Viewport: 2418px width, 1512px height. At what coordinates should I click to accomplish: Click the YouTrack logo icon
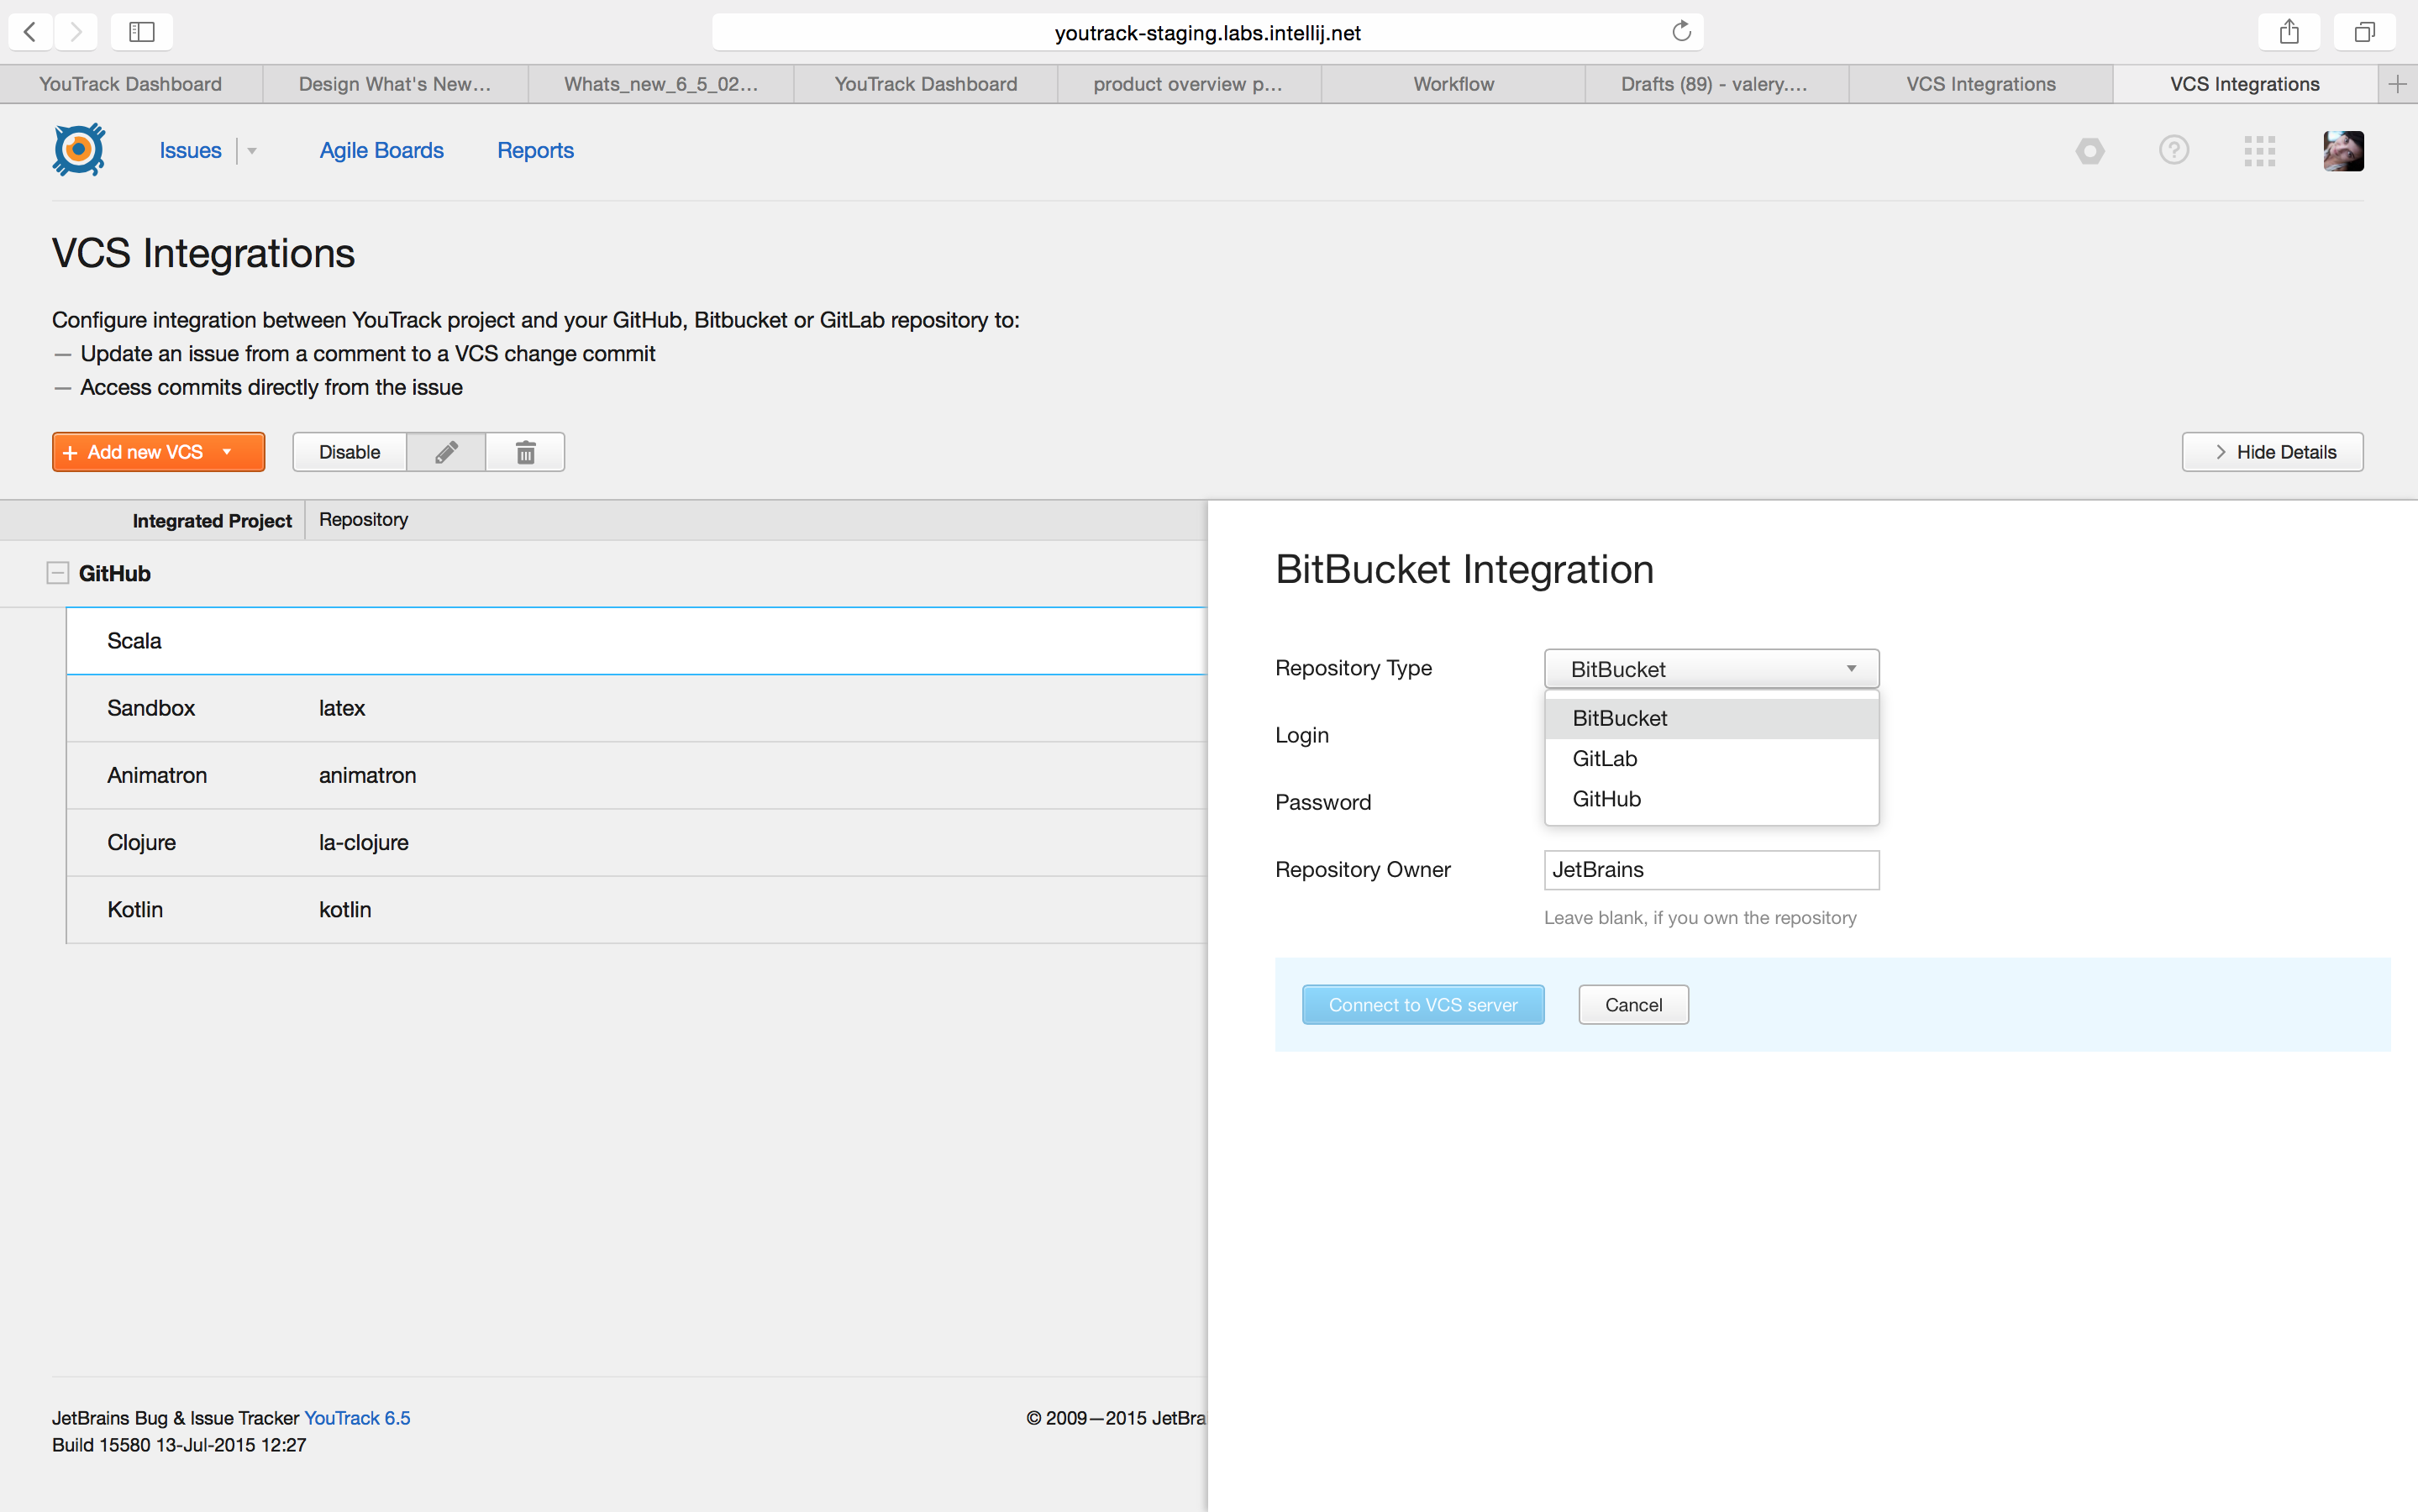tap(79, 150)
